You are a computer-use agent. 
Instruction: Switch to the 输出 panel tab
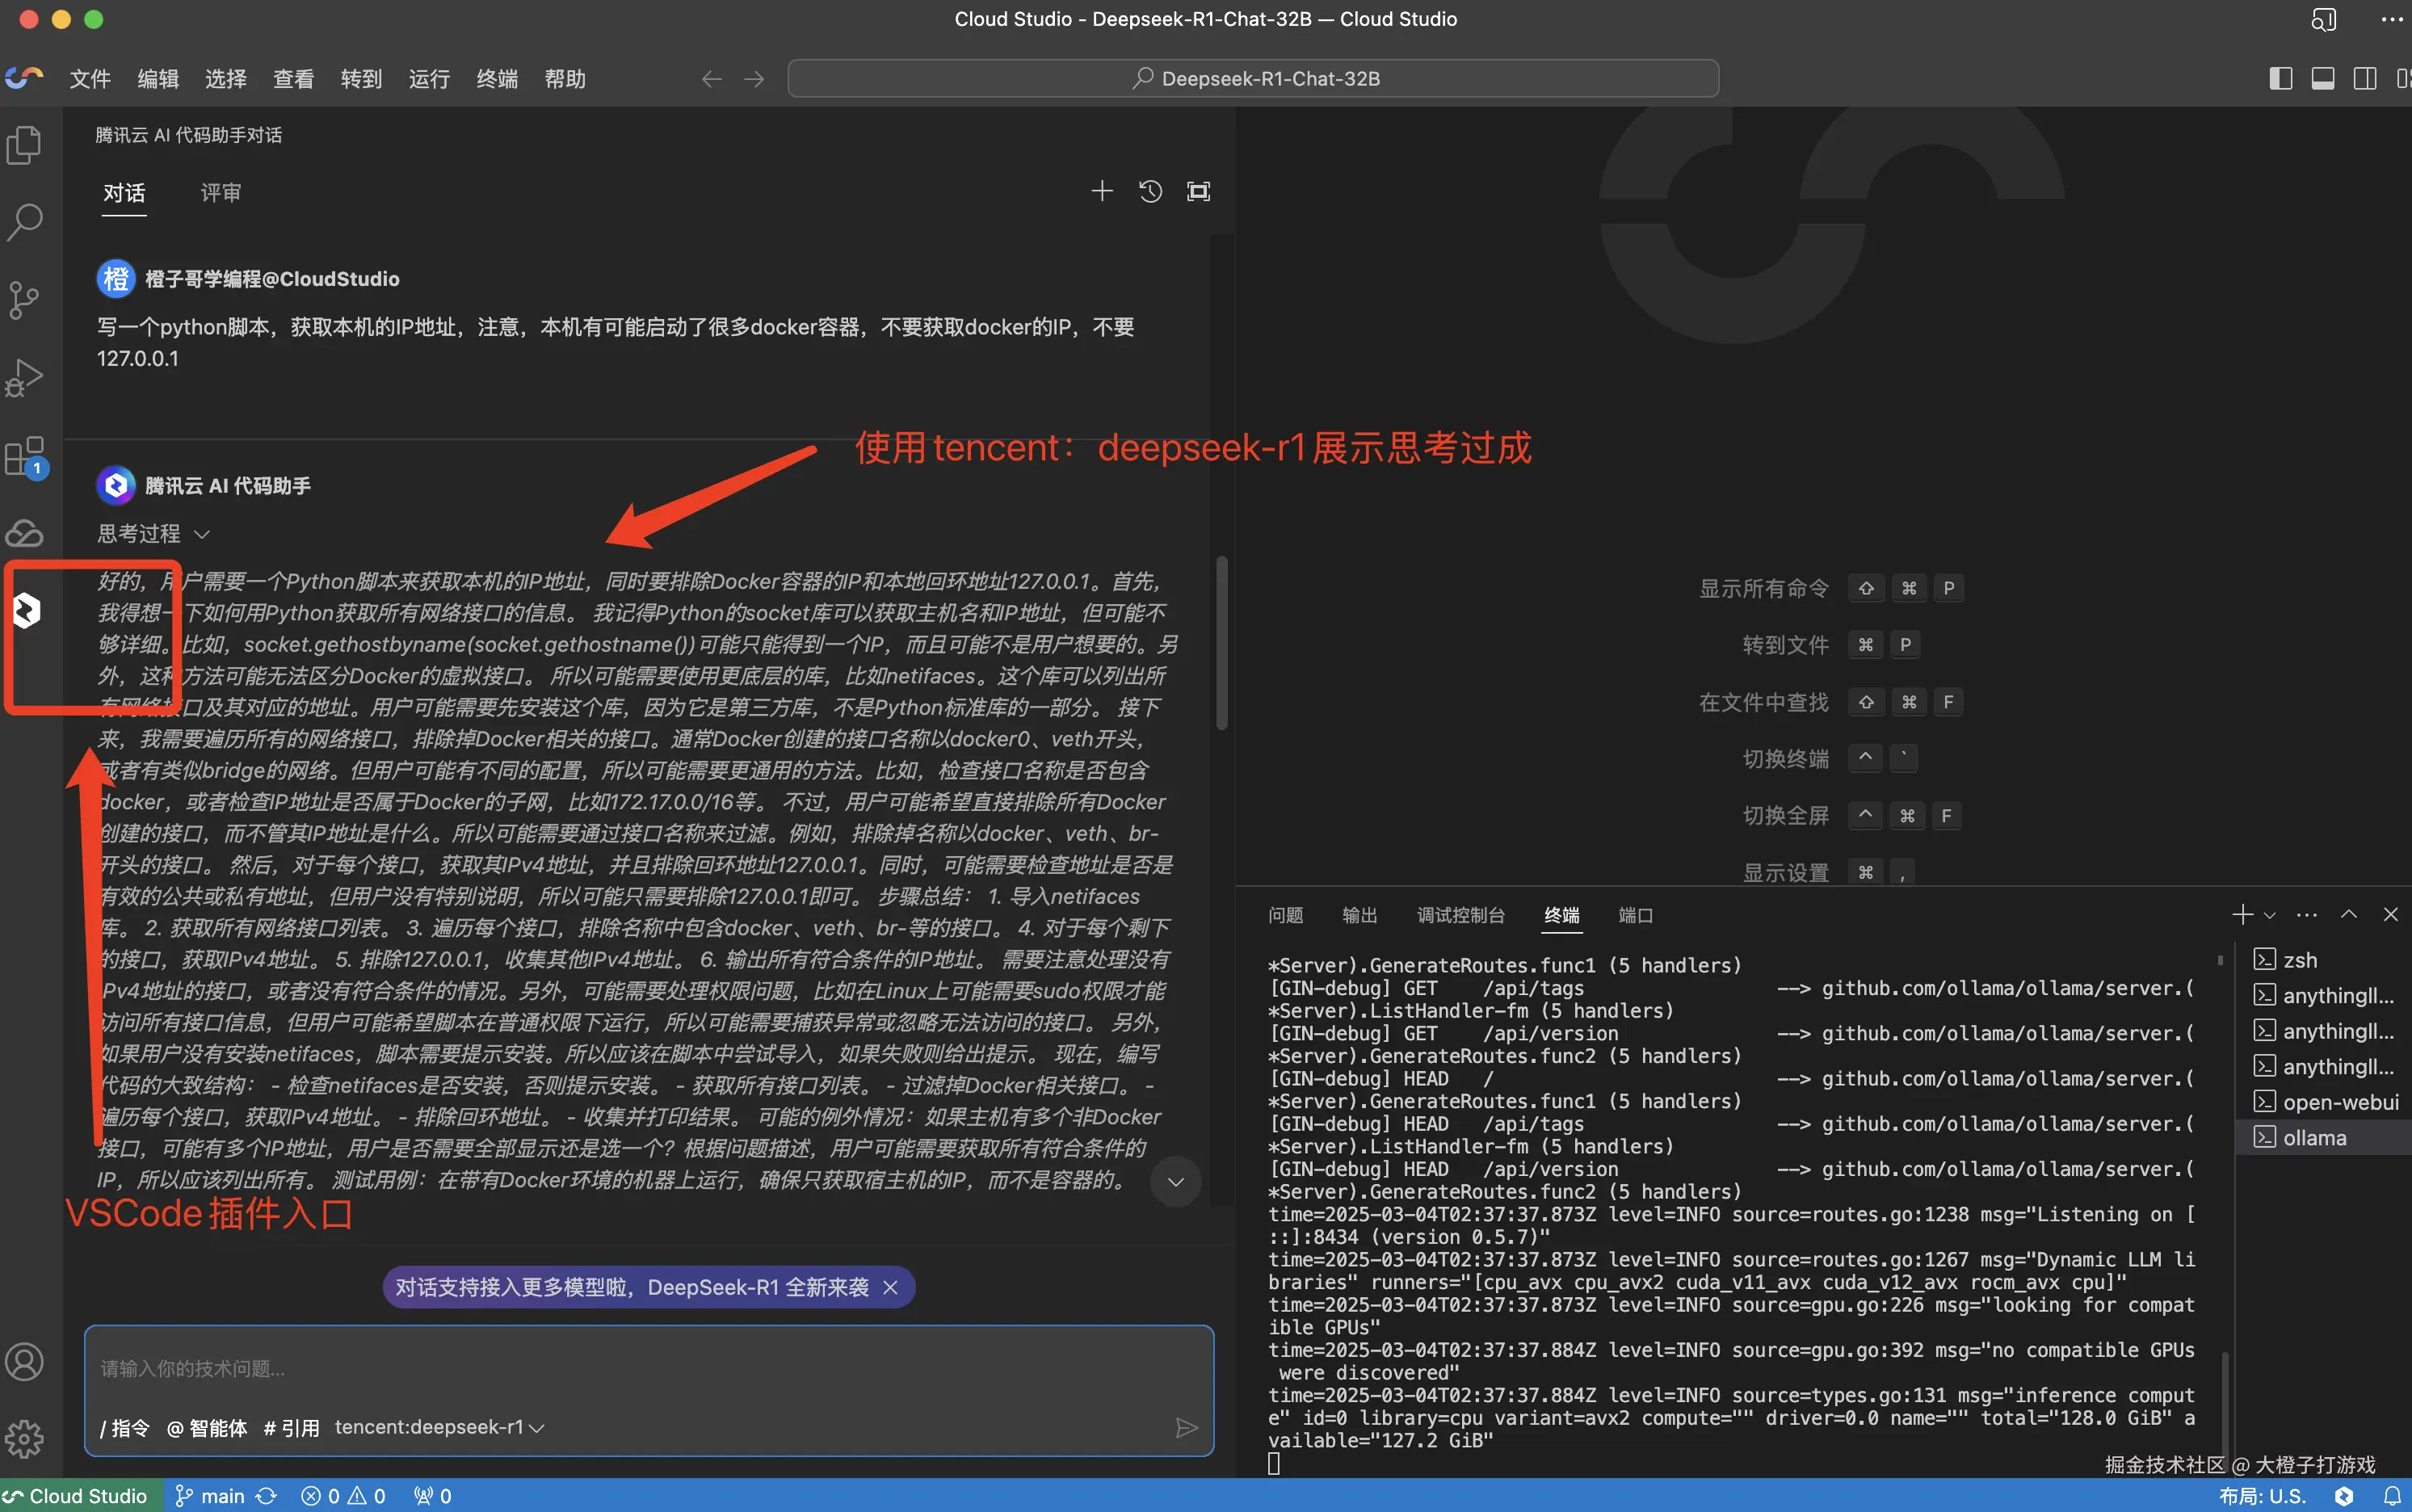(x=1359, y=915)
